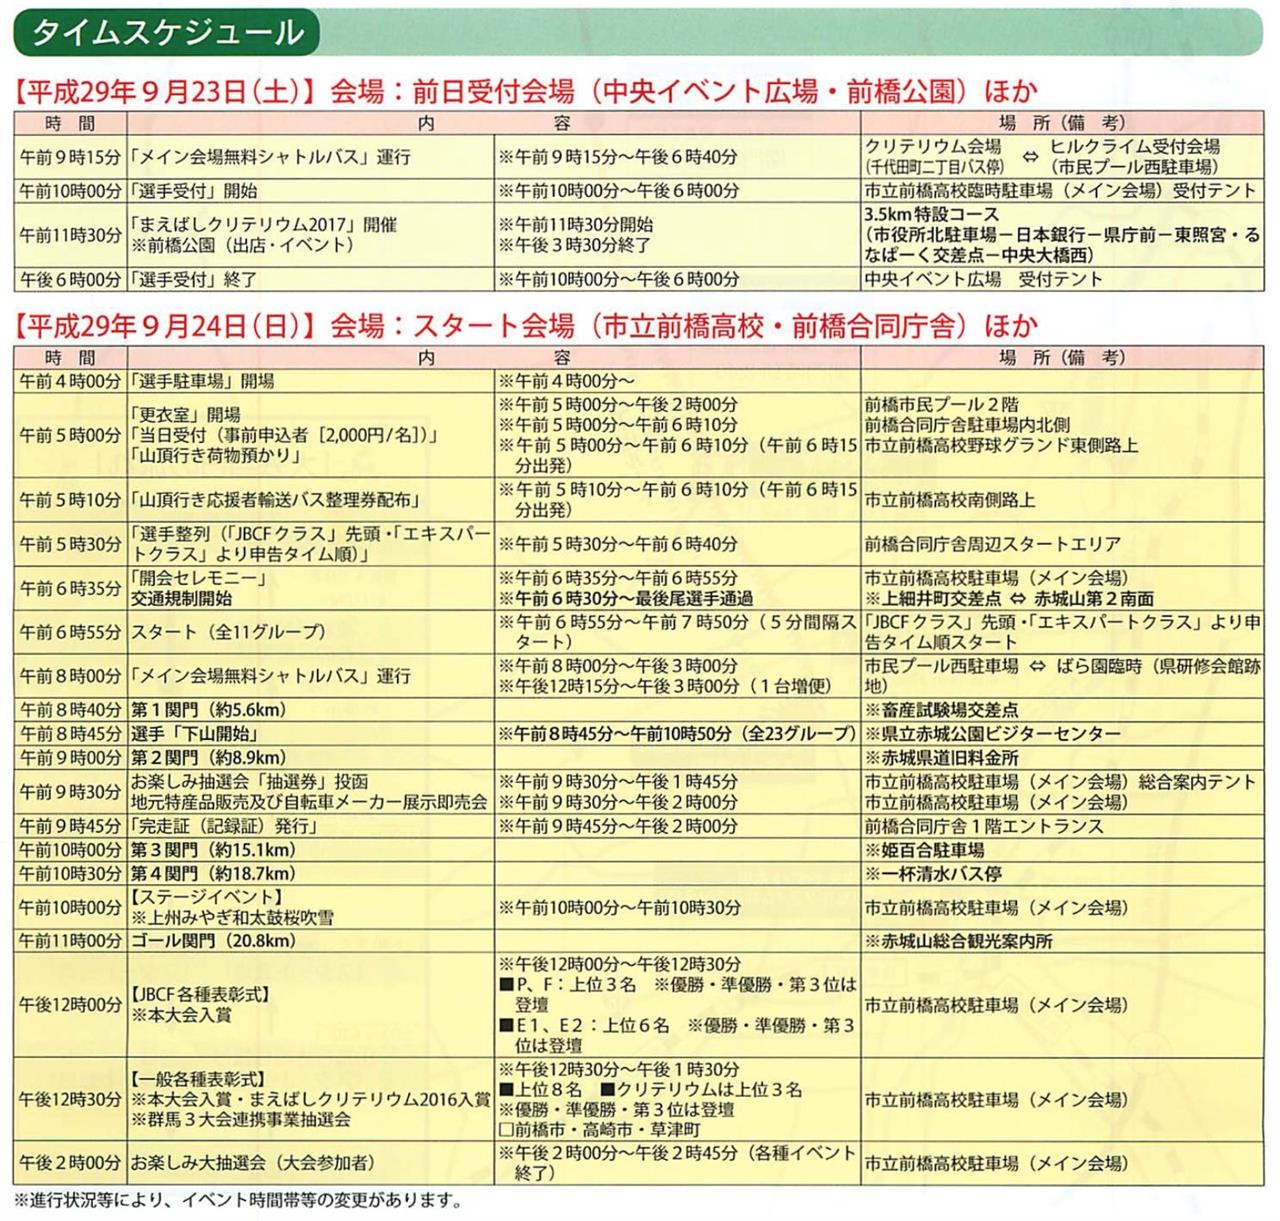Click 第1関門(約5.6km) entry

pyautogui.click(x=209, y=710)
